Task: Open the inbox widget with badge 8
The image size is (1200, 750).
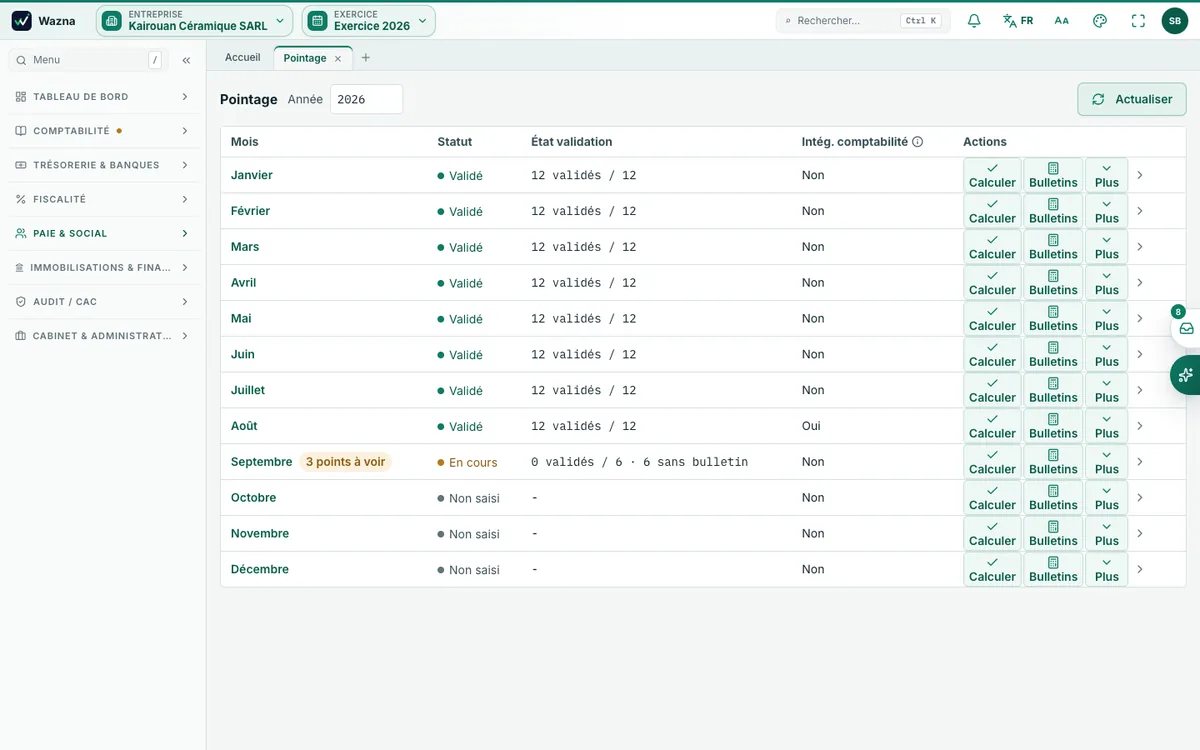Action: pyautogui.click(x=1186, y=327)
